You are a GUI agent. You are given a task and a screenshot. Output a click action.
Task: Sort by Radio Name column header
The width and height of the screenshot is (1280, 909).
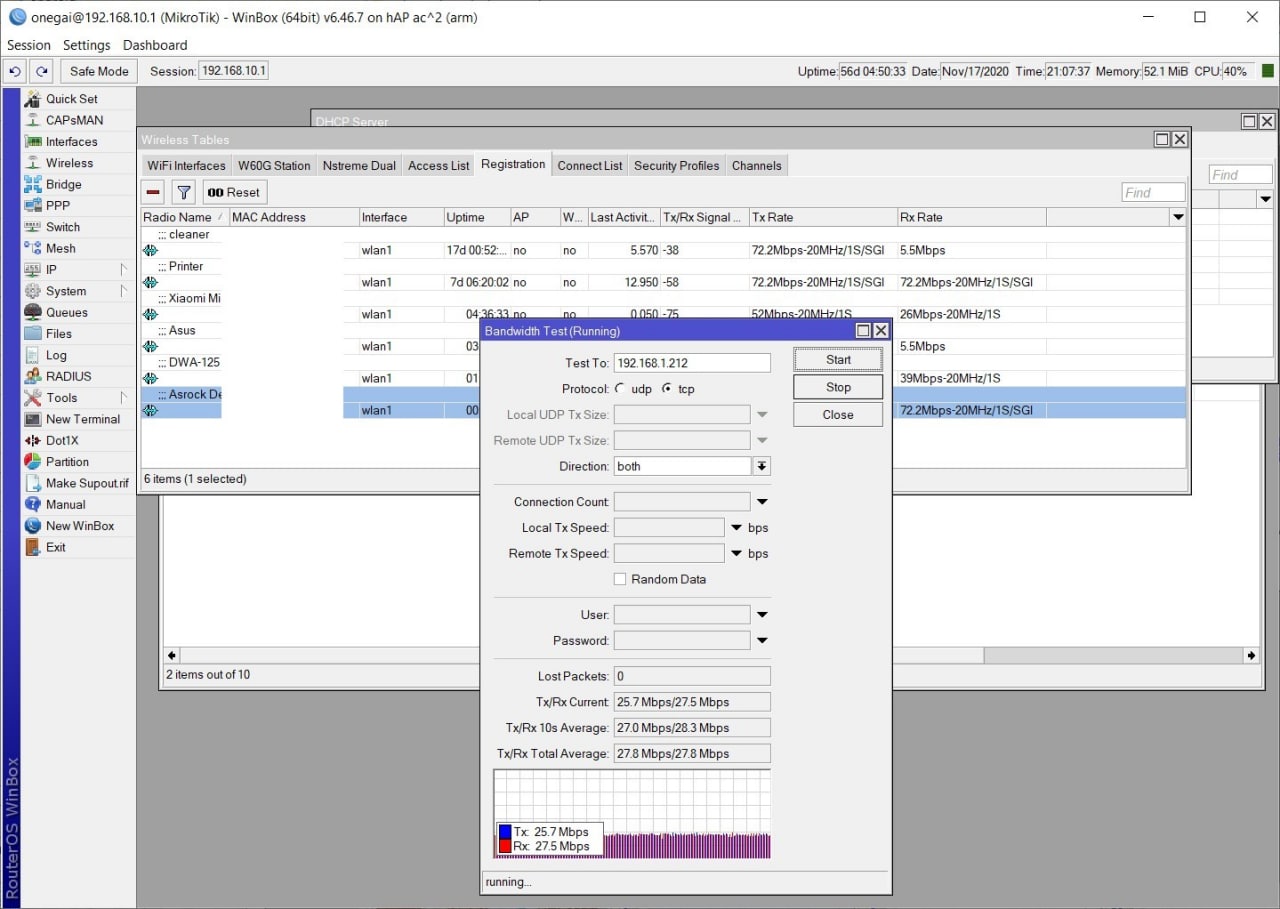184,217
